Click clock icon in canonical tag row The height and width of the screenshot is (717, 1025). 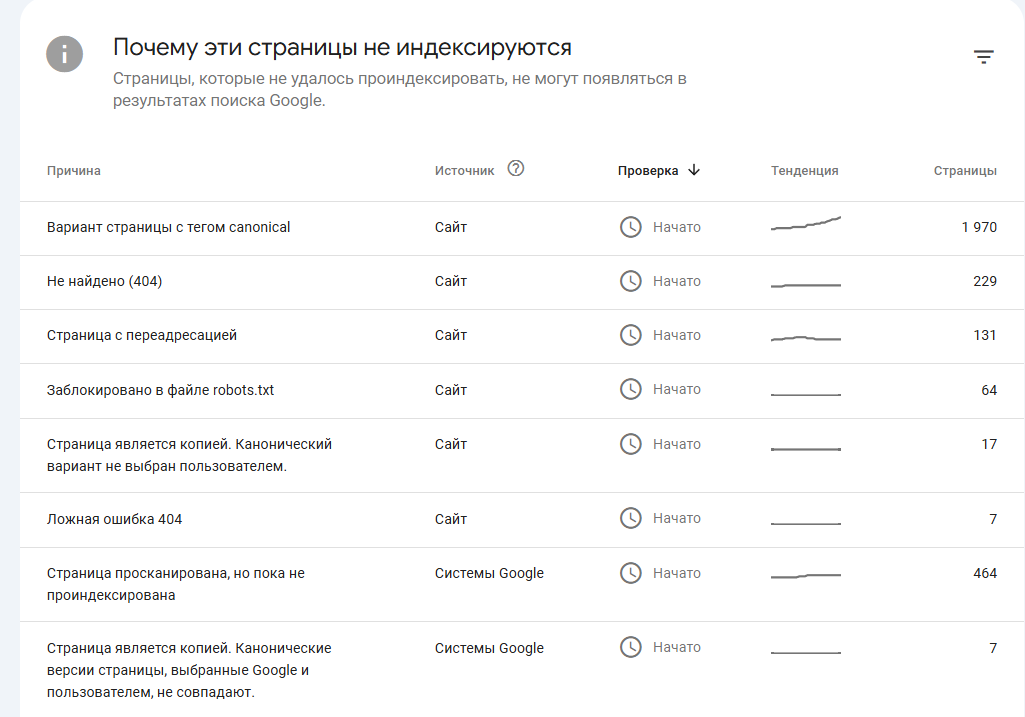point(630,227)
